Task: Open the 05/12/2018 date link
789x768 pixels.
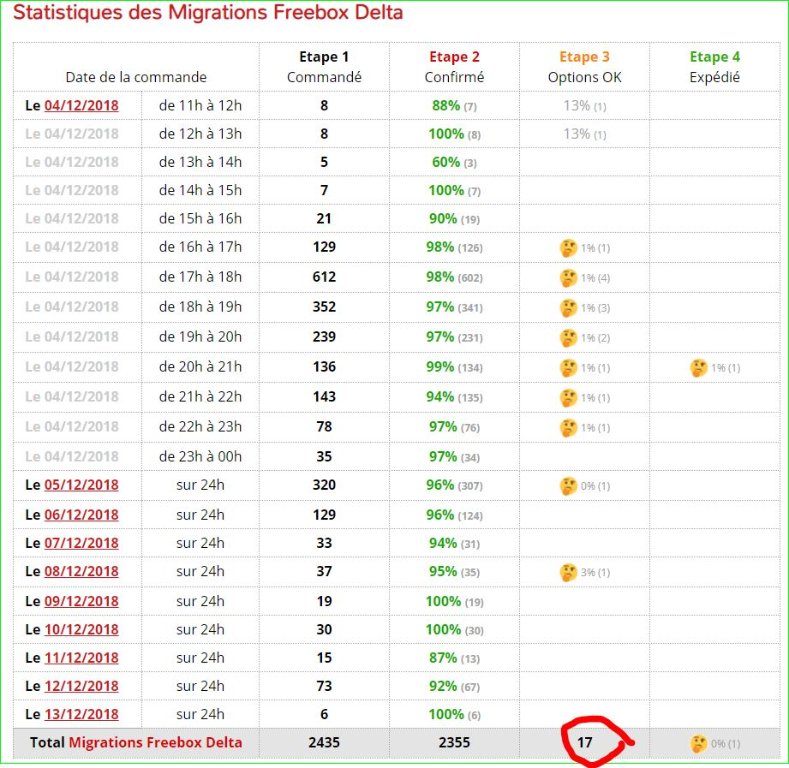Action: [81, 485]
